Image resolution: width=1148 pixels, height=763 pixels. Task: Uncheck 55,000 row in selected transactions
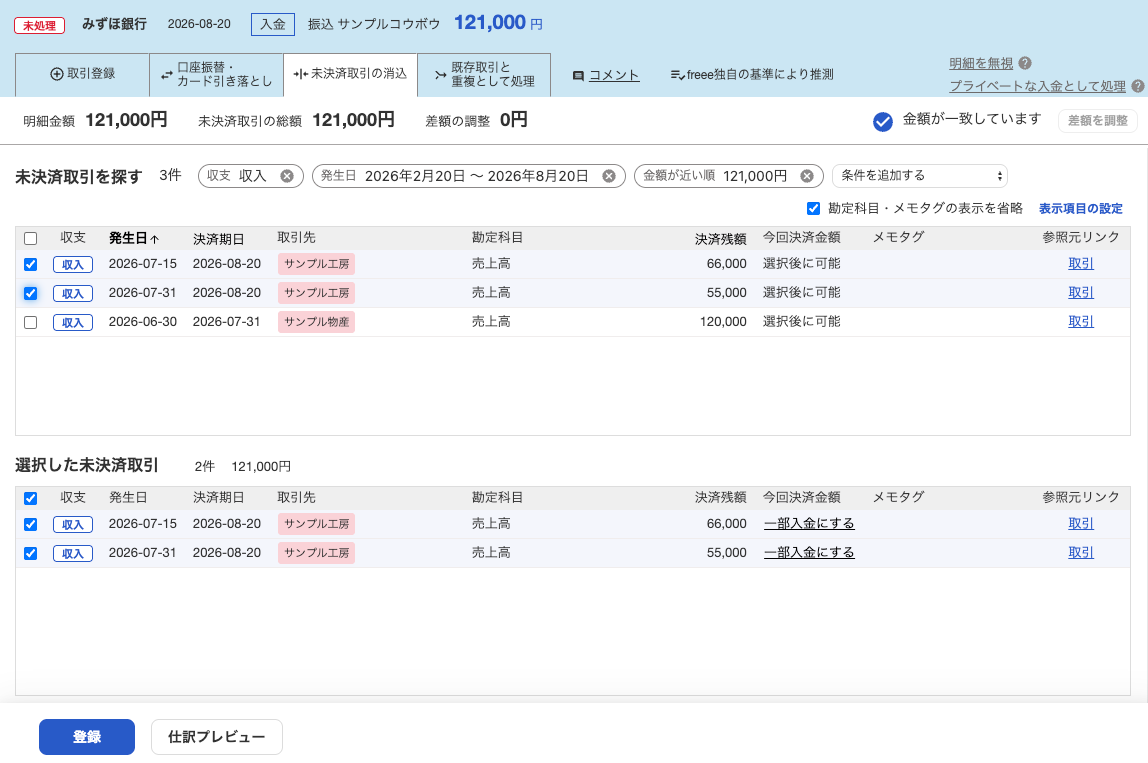[30, 554]
